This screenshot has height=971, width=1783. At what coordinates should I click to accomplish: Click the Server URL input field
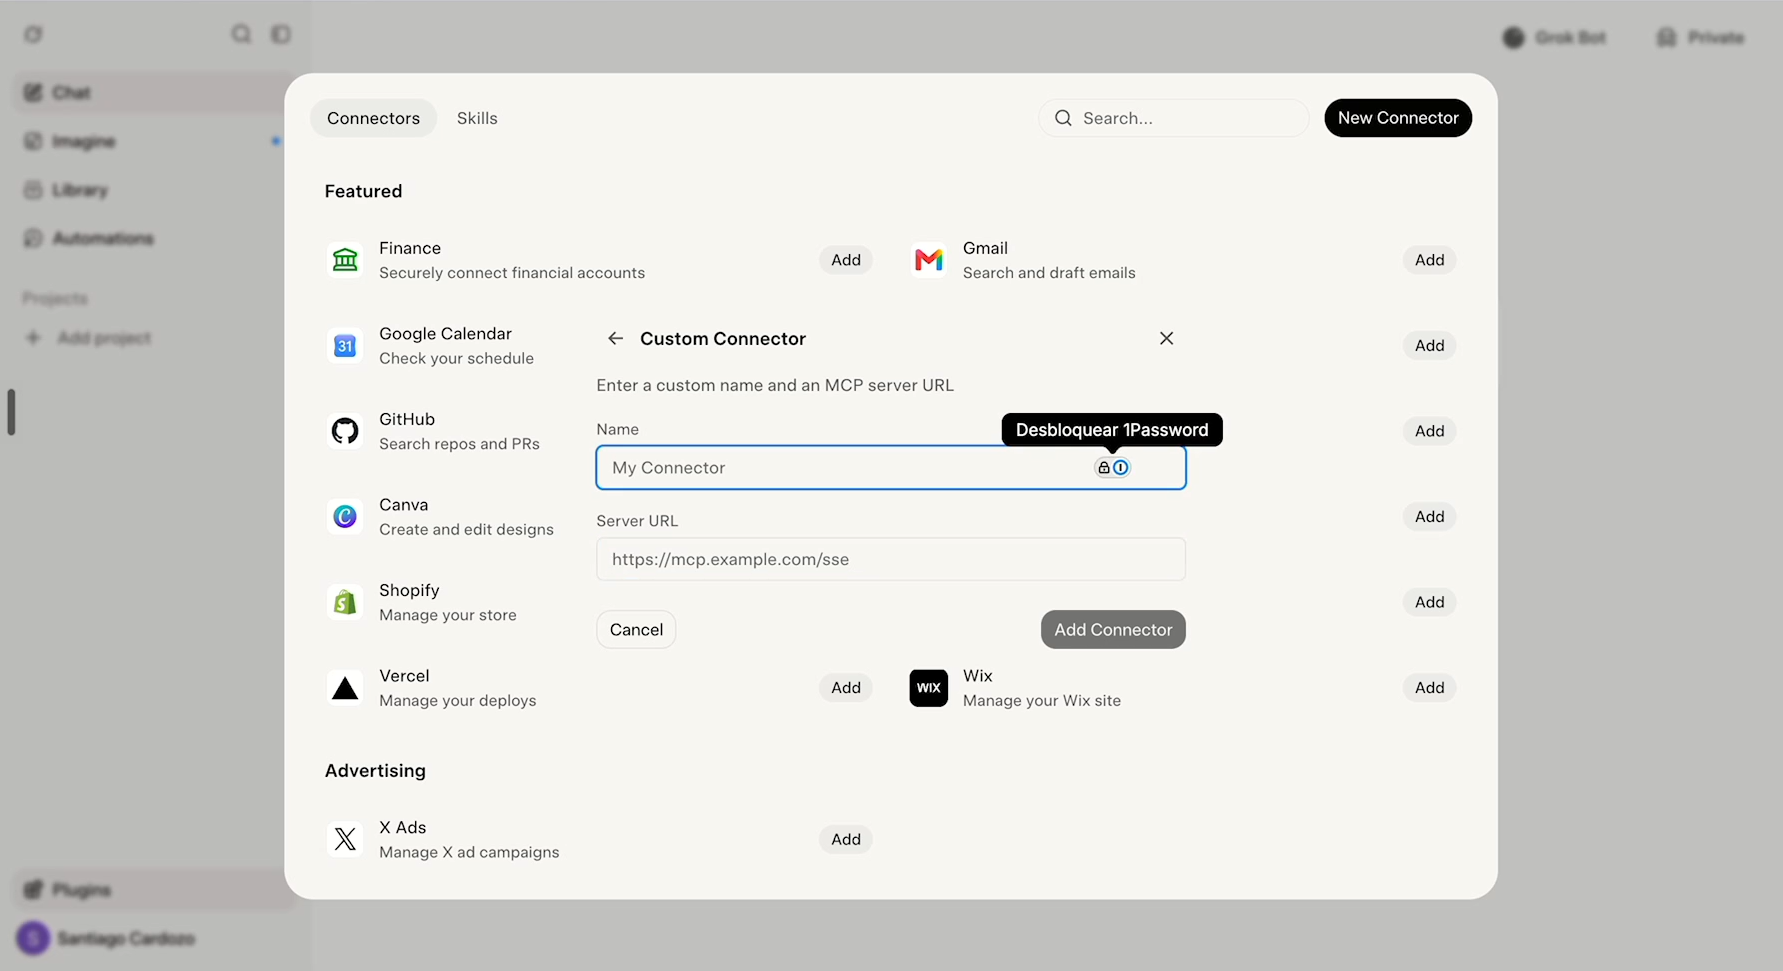tap(891, 559)
